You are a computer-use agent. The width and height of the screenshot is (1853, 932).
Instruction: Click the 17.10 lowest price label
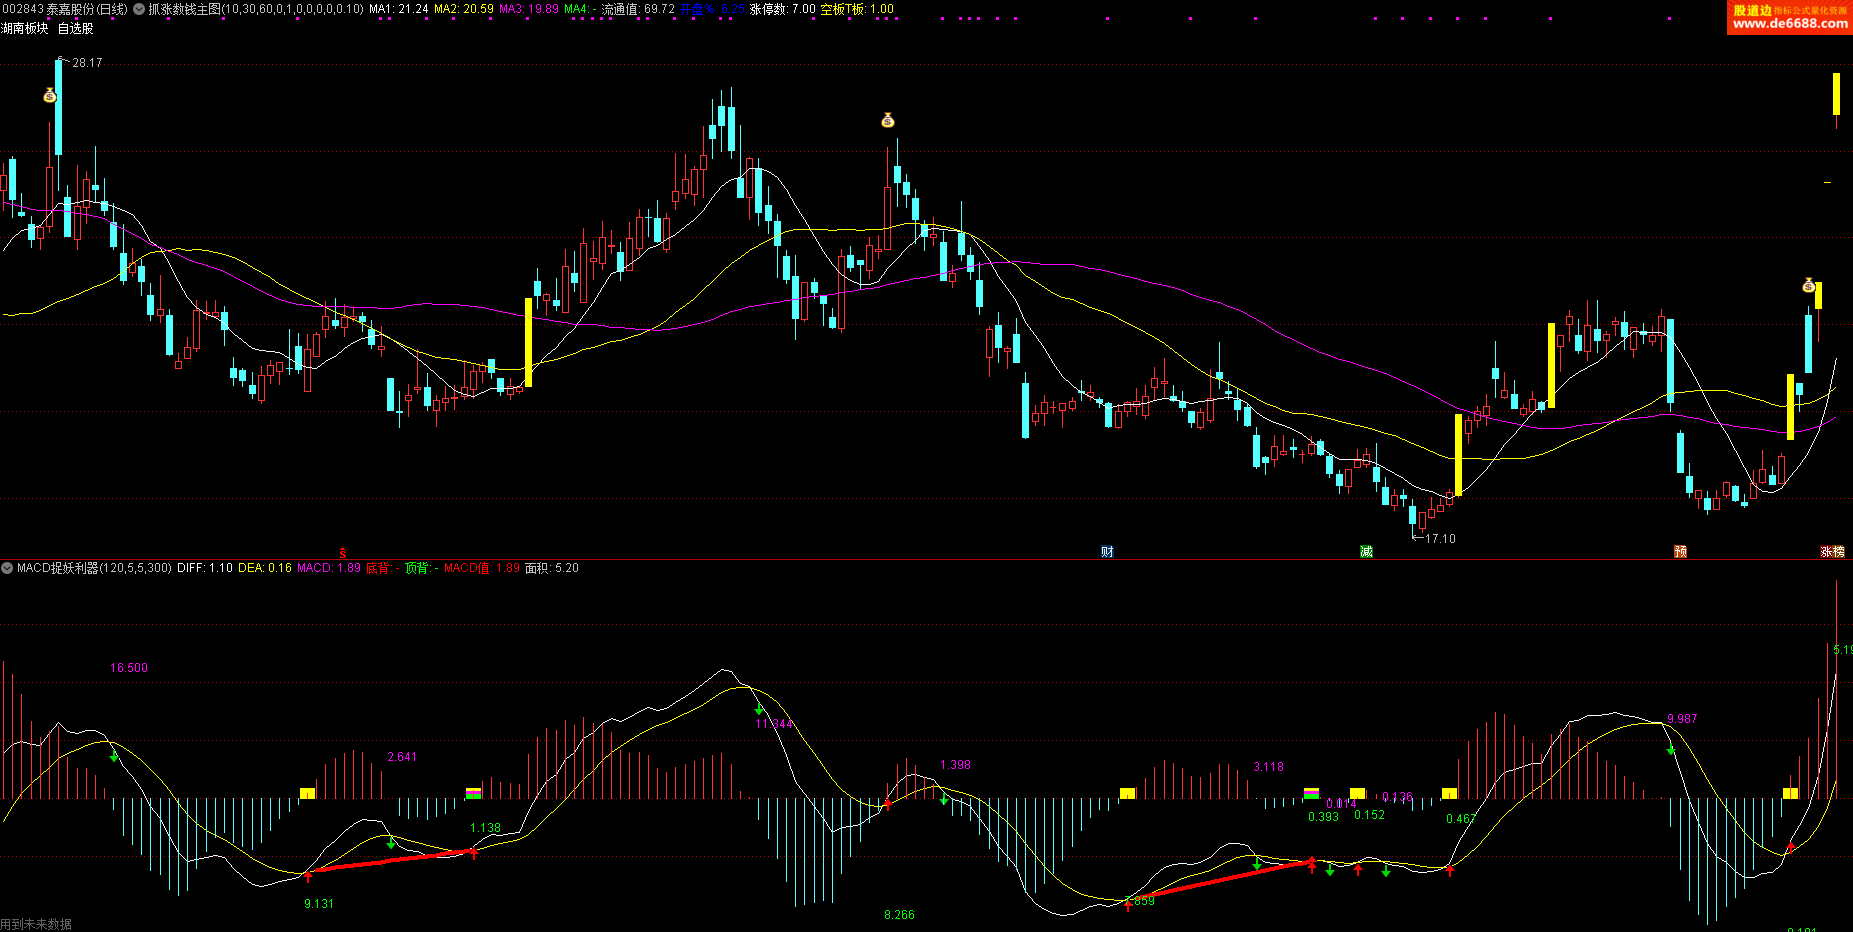(x=1440, y=539)
